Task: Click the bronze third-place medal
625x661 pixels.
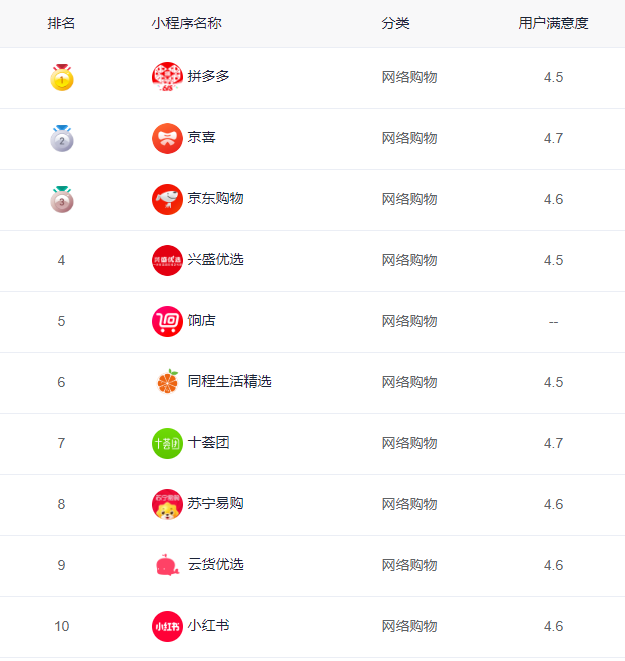Action: 62,199
